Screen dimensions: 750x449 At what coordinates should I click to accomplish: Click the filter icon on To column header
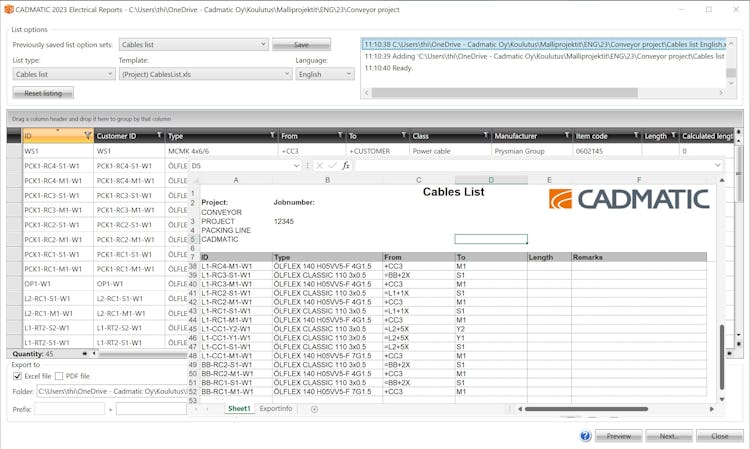404,136
